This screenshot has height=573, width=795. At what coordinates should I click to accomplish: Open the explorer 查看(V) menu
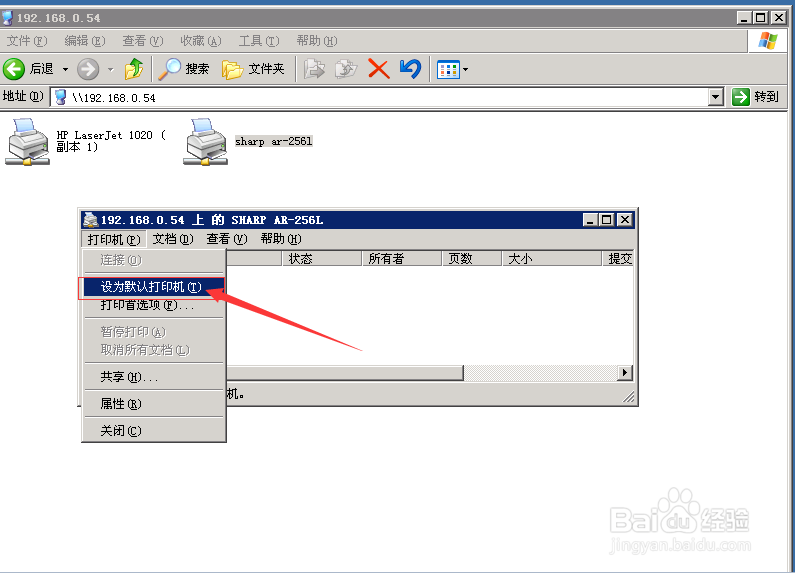click(x=143, y=41)
